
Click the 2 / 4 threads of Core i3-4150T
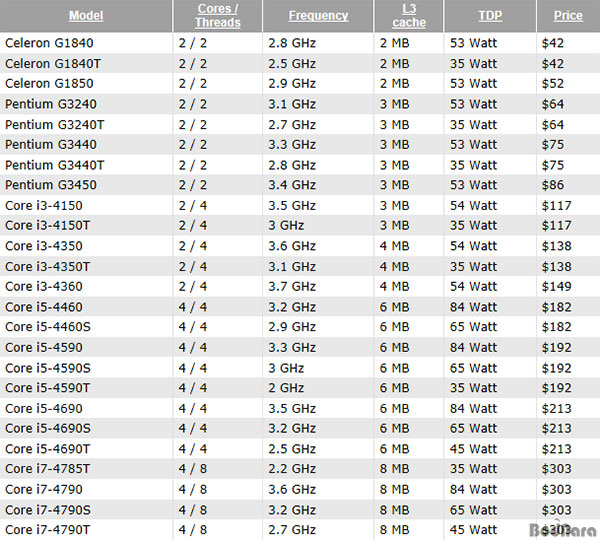pyautogui.click(x=193, y=226)
